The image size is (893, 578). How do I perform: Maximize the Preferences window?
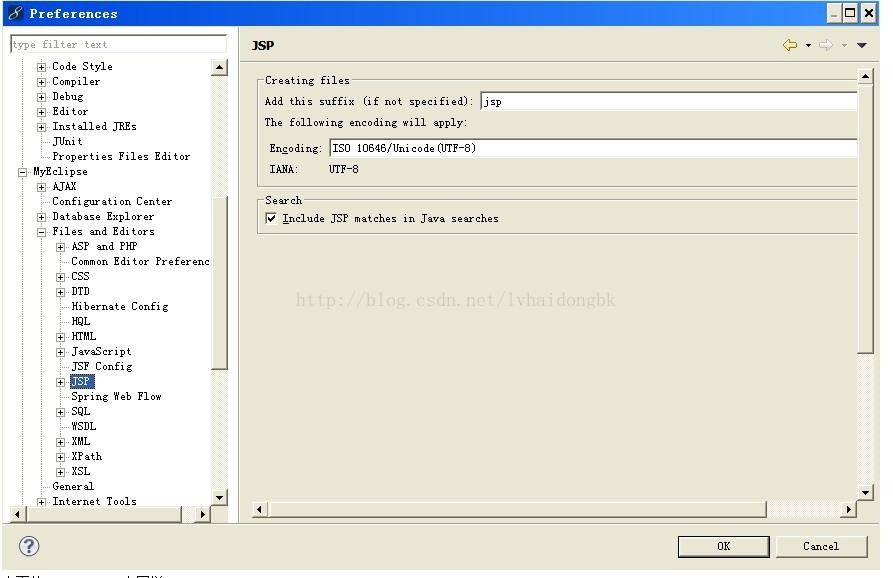pyautogui.click(x=850, y=13)
